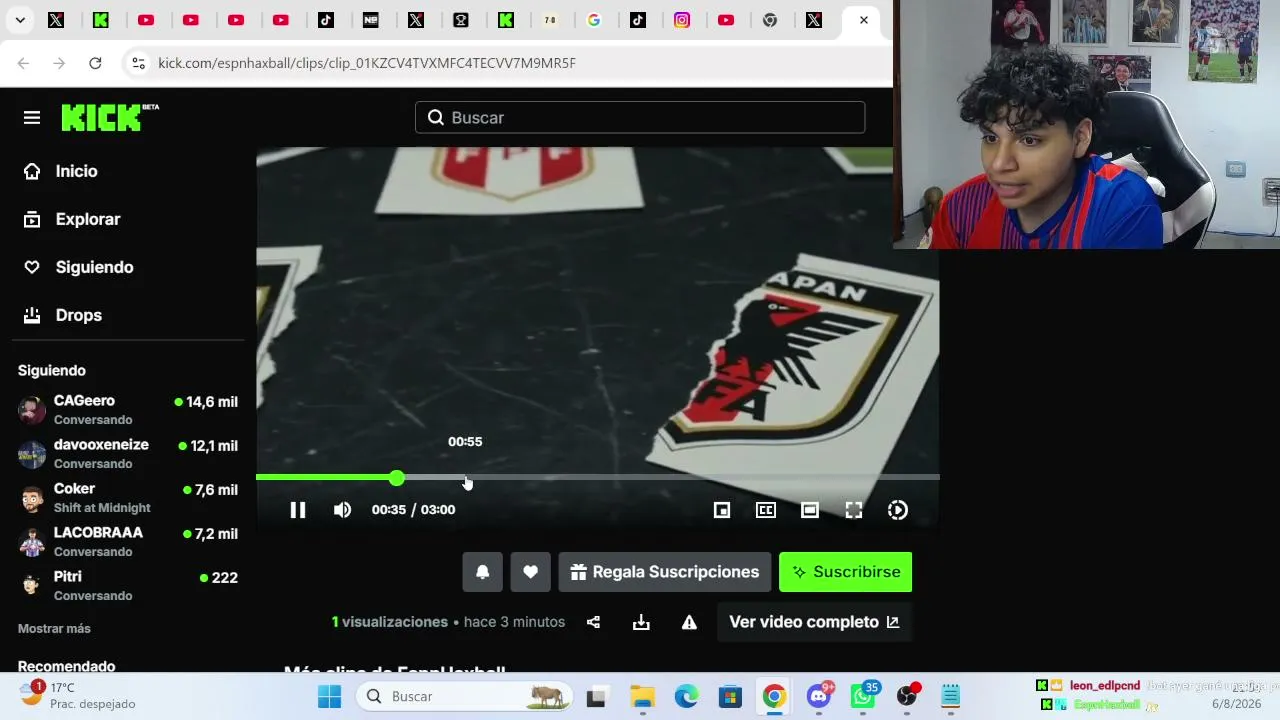Open Discord from the taskbar
Image resolution: width=1280 pixels, height=720 pixels.
(x=819, y=696)
